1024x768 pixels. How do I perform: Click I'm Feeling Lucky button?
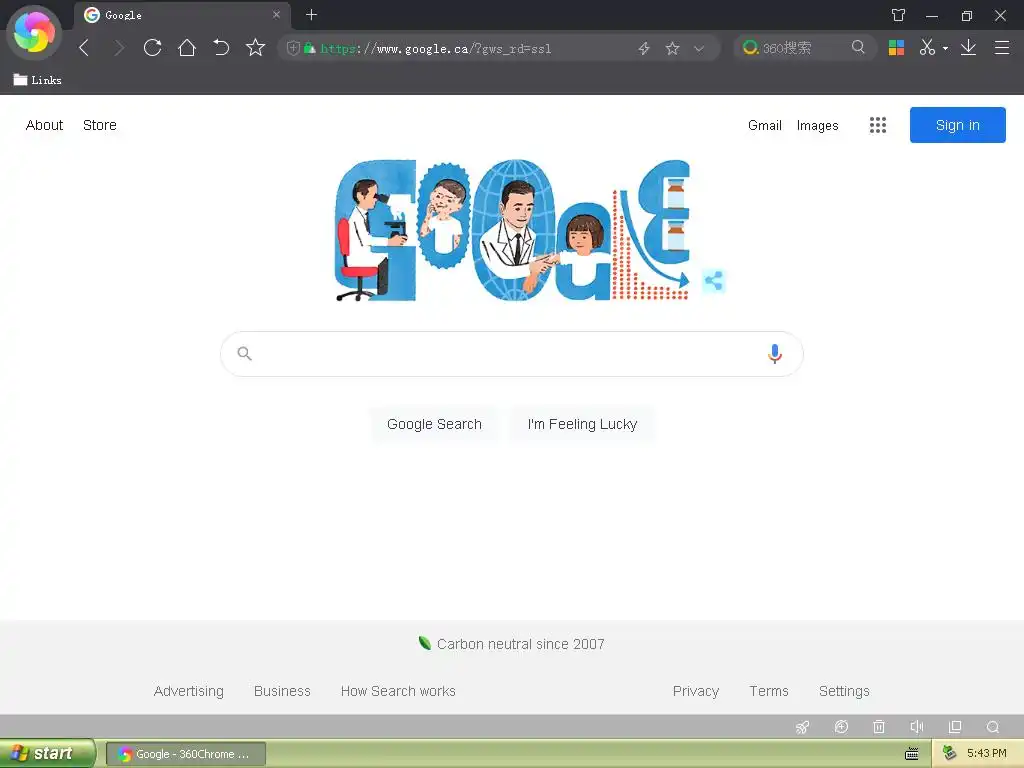tap(582, 424)
